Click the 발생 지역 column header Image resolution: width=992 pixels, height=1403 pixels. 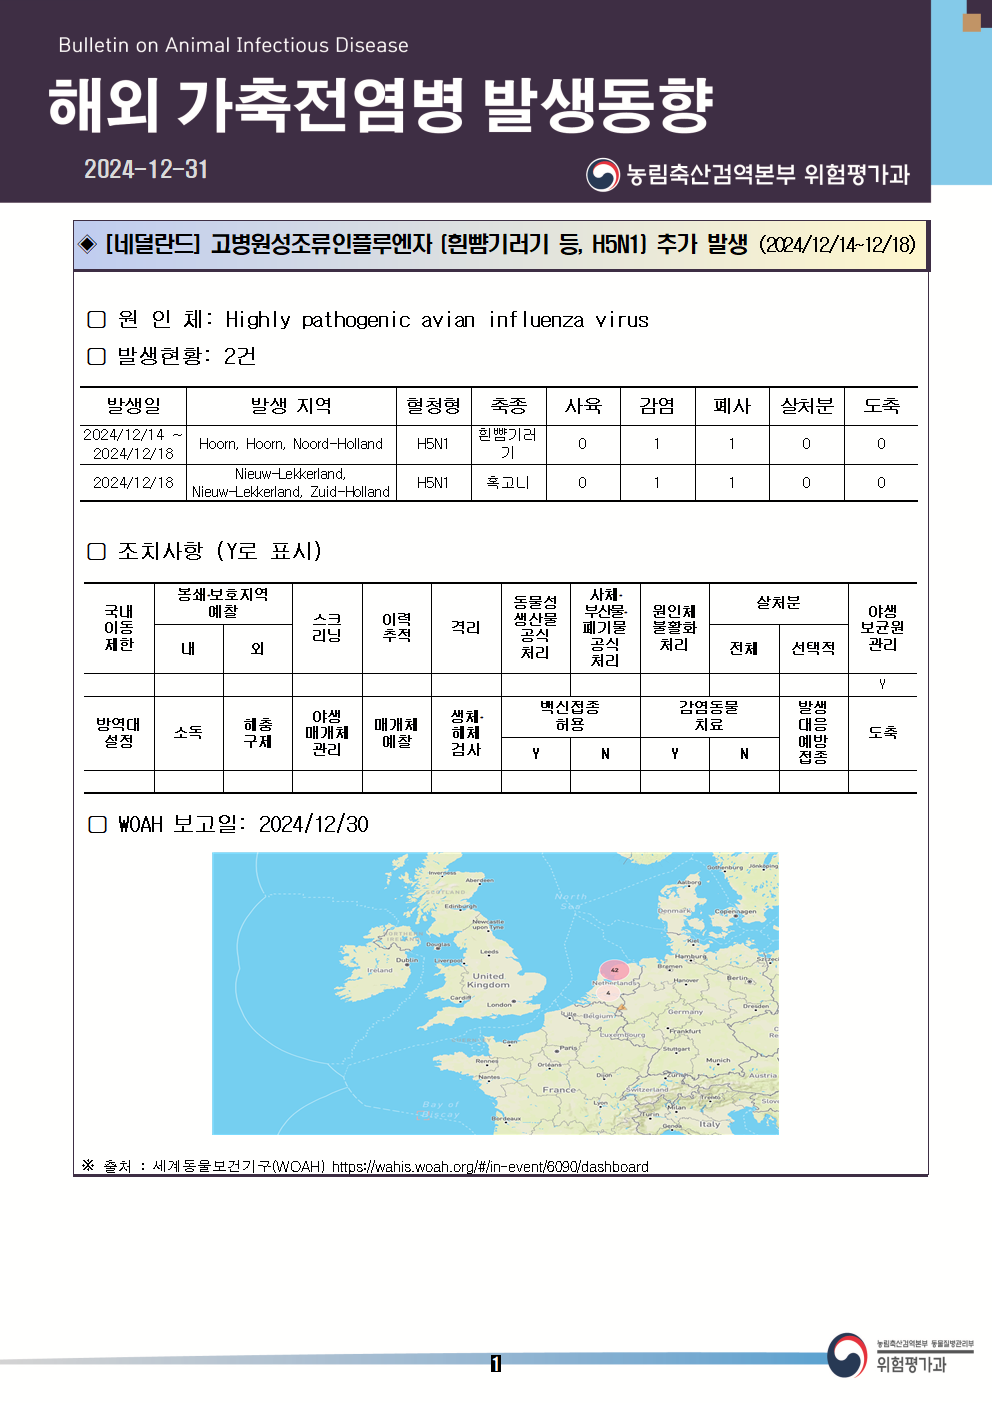click(x=291, y=406)
